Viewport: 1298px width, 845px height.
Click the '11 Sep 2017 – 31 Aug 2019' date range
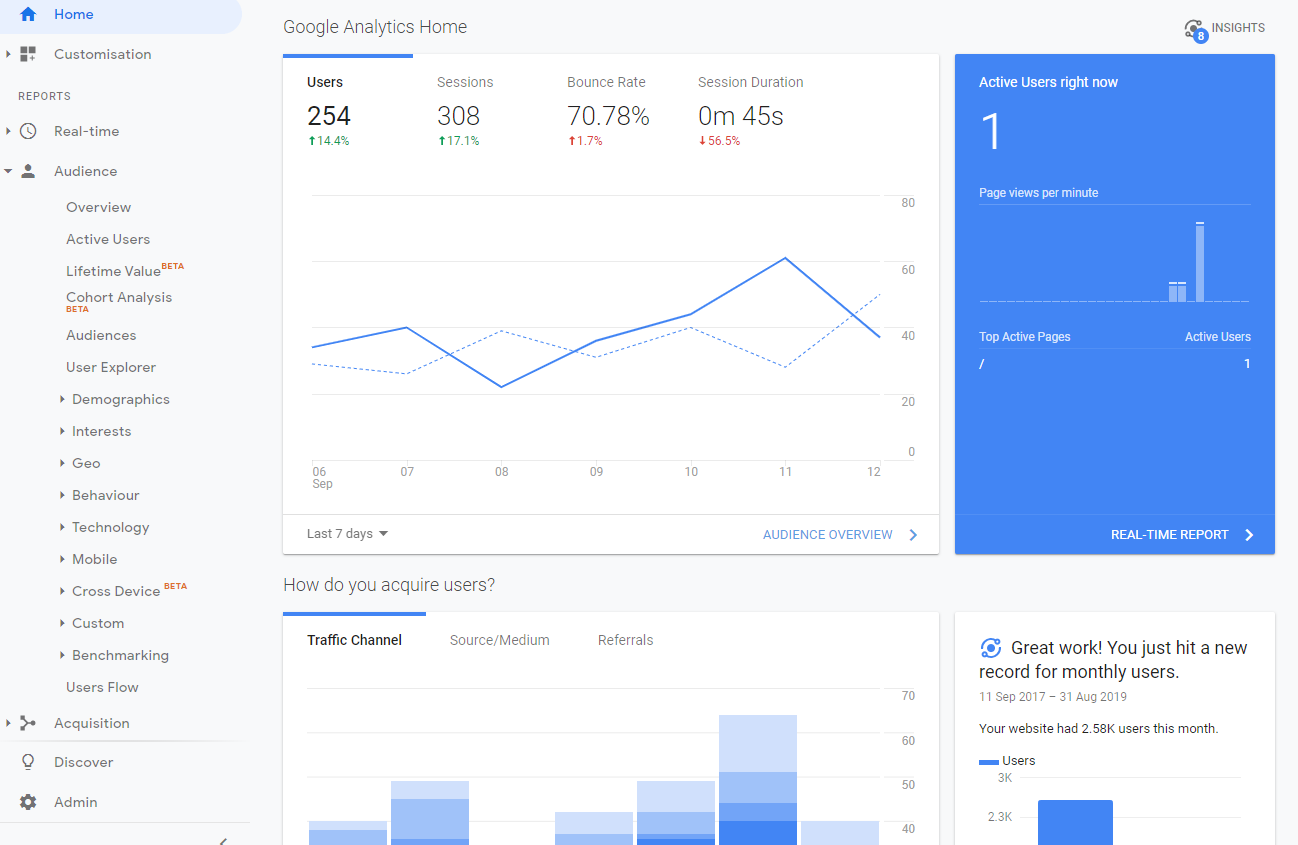coord(1053,696)
